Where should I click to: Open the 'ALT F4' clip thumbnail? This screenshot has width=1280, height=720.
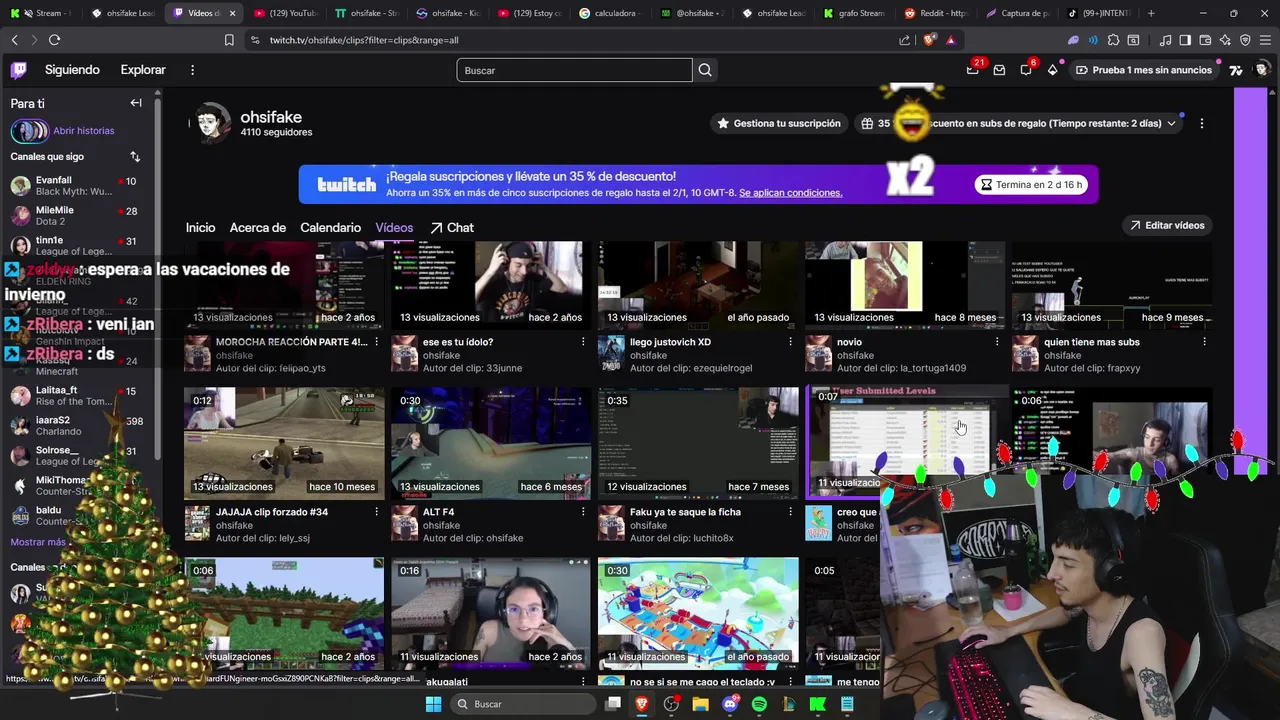pyautogui.click(x=491, y=443)
